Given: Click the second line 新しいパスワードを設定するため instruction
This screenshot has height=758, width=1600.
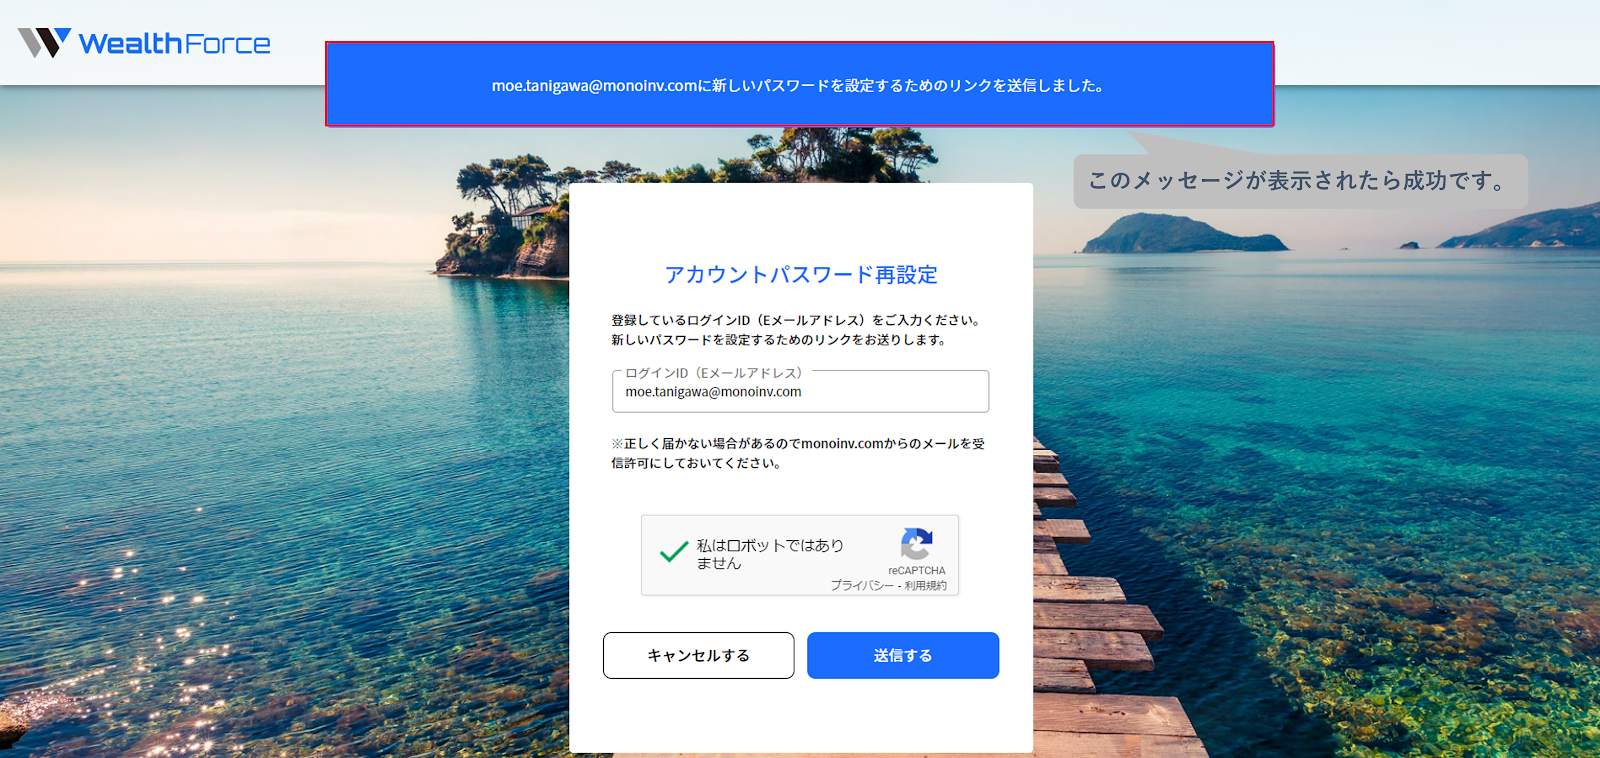Looking at the screenshot, I should [781, 340].
